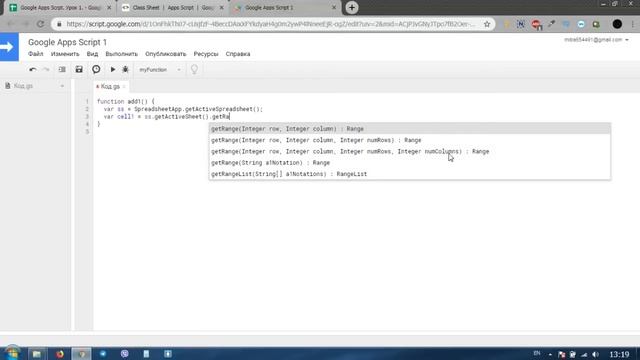Open the Выполнить menu

(x=122, y=54)
